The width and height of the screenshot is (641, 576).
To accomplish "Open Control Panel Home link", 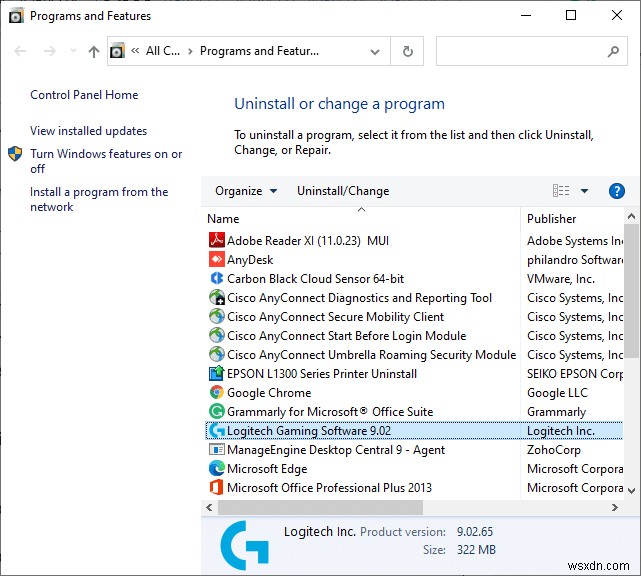I will [x=84, y=95].
